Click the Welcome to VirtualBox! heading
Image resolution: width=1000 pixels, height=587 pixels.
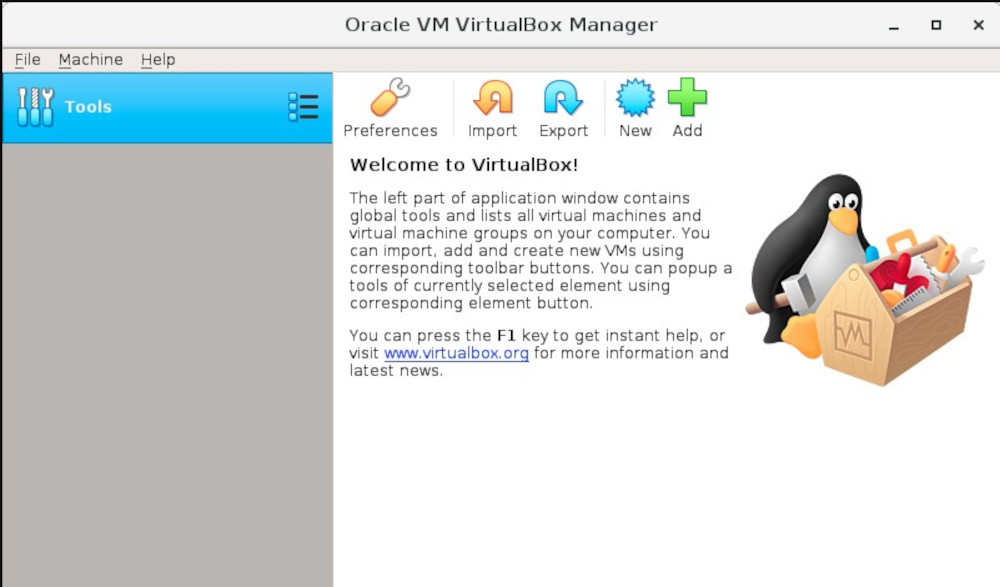pos(464,165)
